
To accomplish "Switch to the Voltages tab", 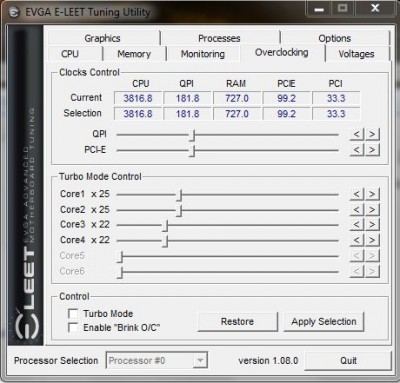I will click(356, 54).
